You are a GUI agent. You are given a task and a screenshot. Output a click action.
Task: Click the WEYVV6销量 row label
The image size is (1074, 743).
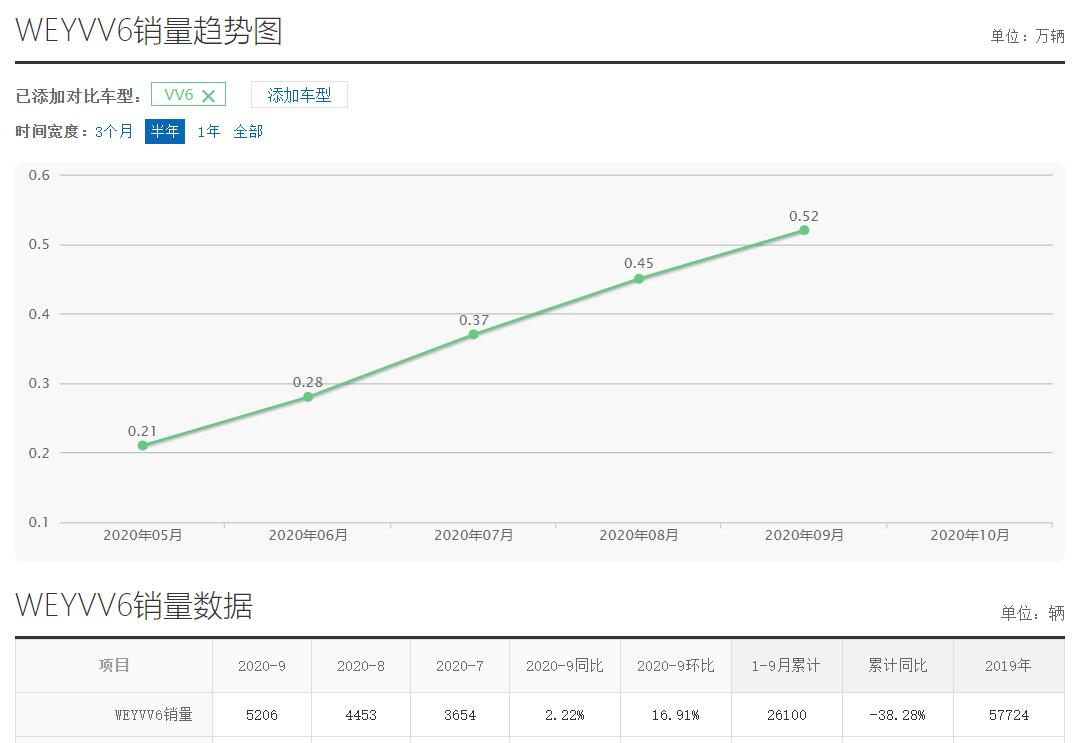153,715
